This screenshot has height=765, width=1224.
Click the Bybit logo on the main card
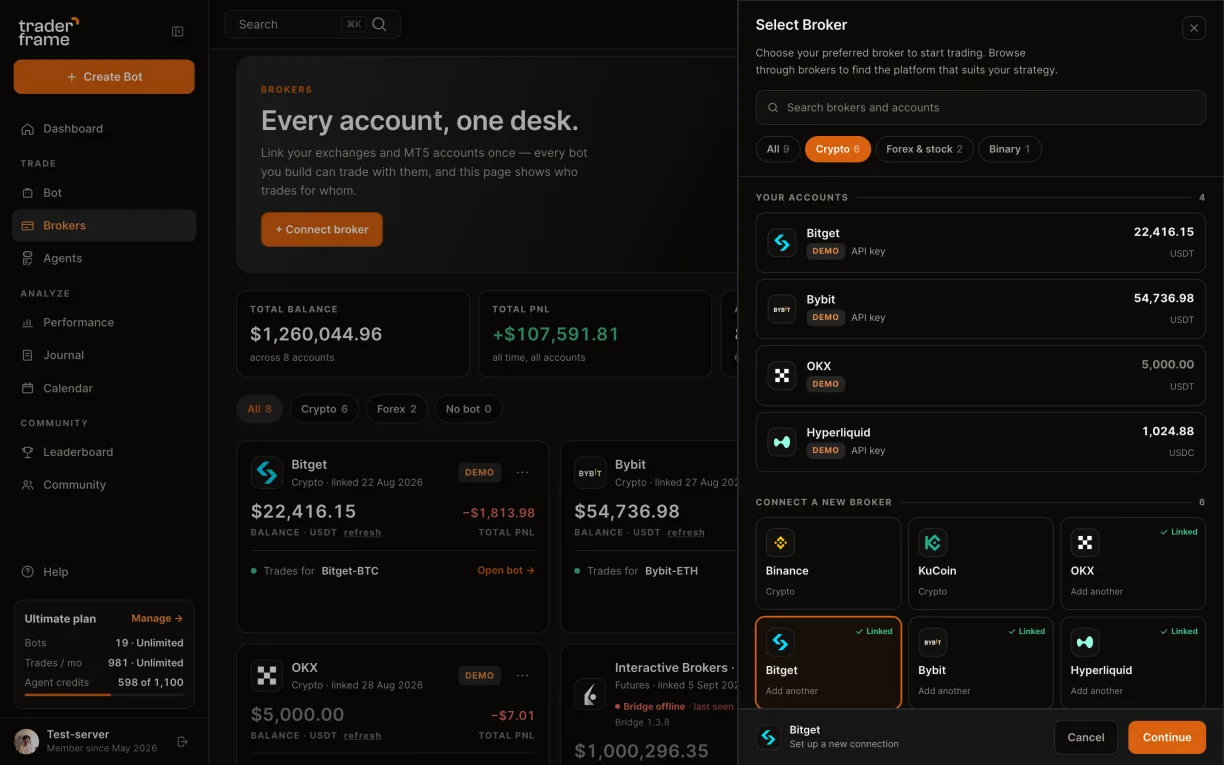590,473
